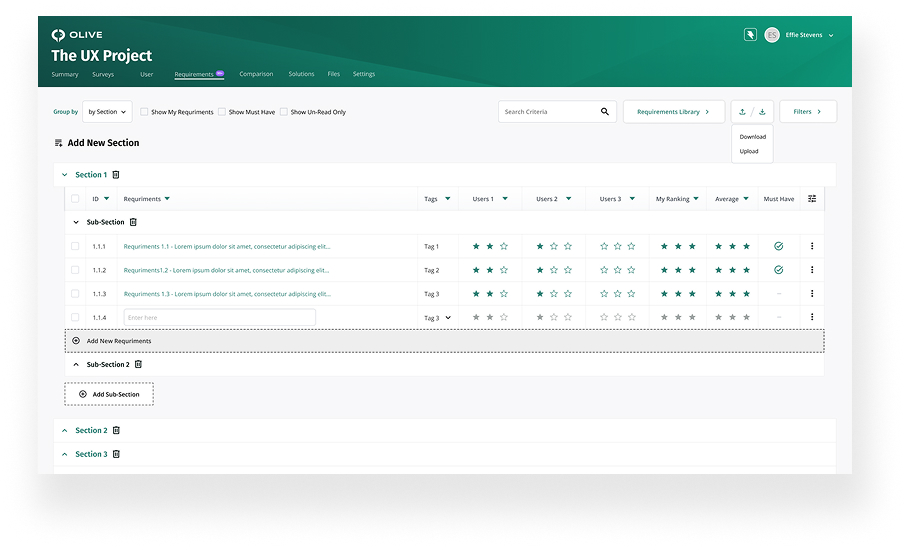Open the Files tab
The width and height of the screenshot is (906, 550).
pos(333,74)
